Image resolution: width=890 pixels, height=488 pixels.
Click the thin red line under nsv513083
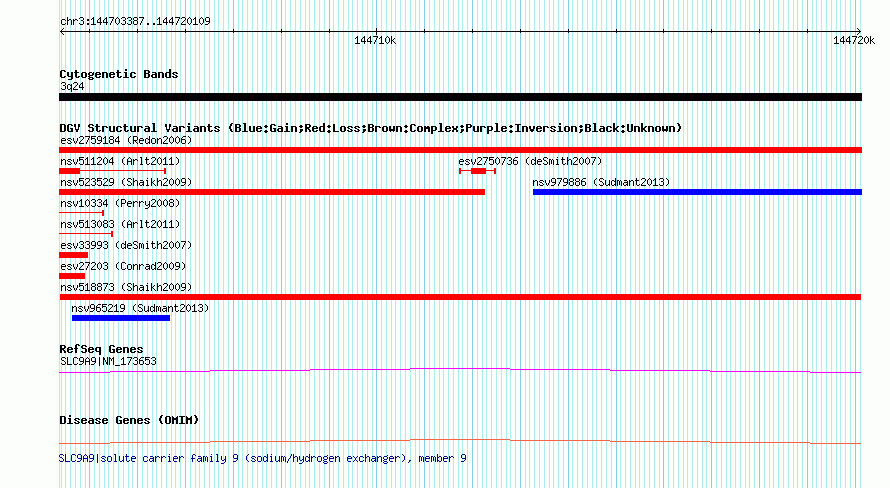[86, 234]
